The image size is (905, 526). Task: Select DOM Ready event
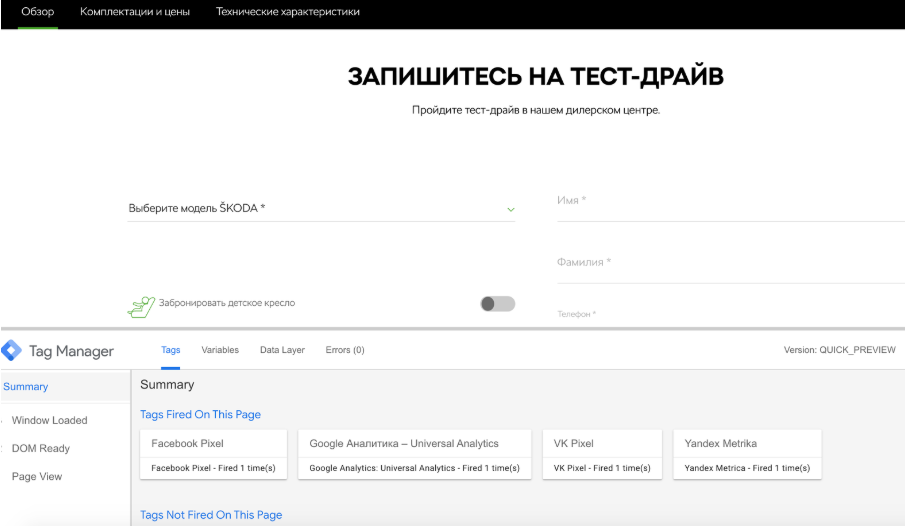click(40, 449)
